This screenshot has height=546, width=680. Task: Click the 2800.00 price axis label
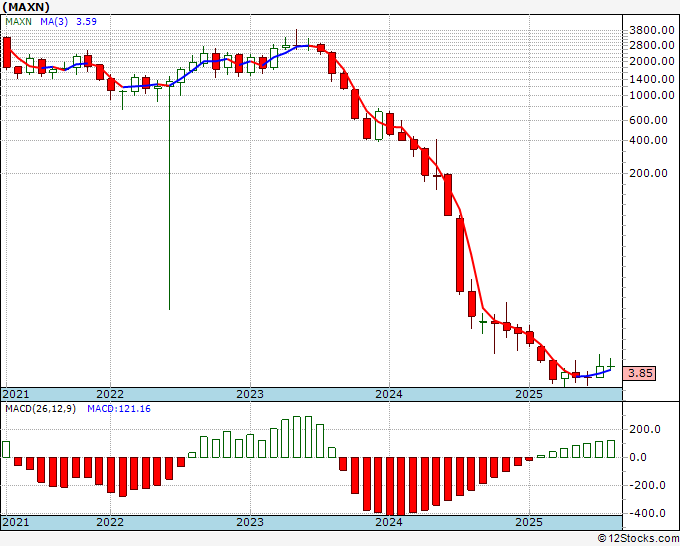(651, 45)
